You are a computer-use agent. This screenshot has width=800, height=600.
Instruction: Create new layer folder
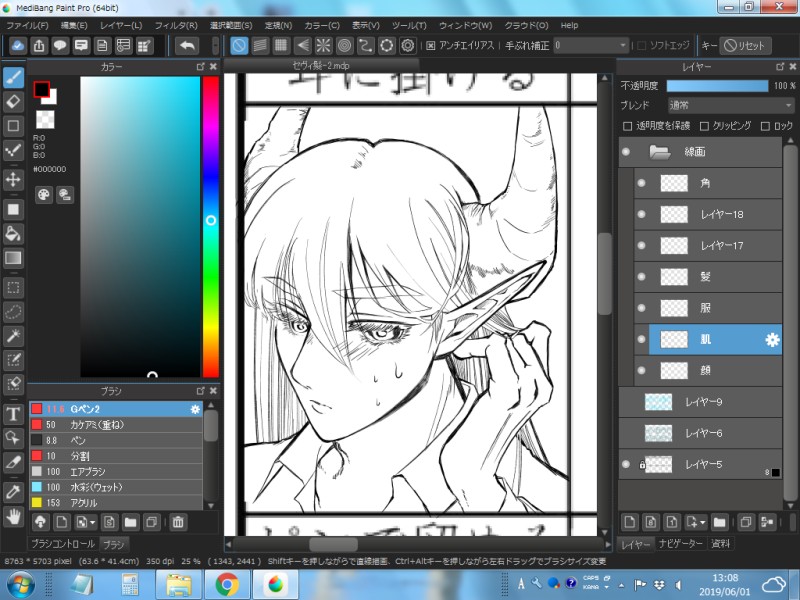tap(719, 522)
